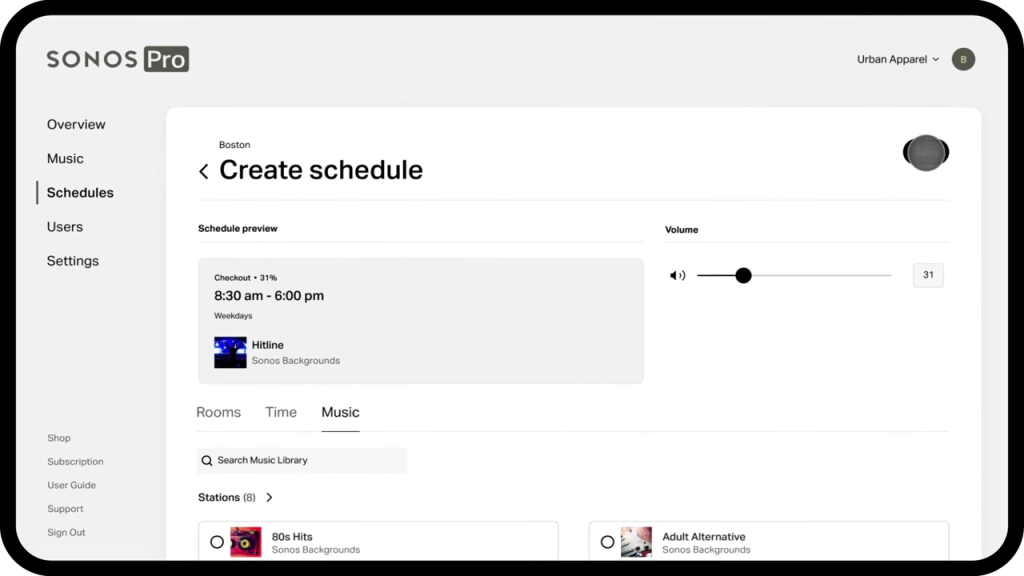This screenshot has height=576, width=1024.
Task: Switch to the Rooms tab
Action: 218,412
